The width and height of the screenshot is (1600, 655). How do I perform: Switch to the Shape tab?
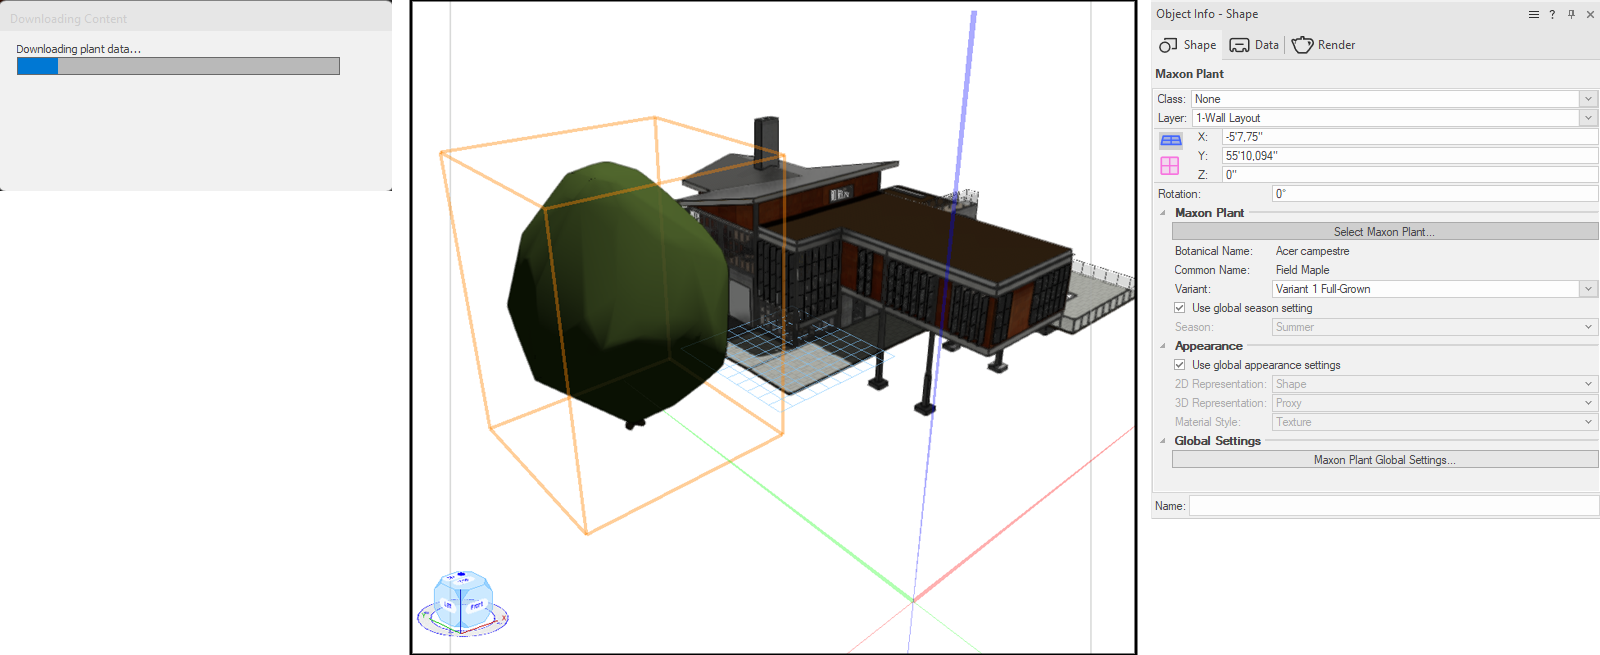coord(1187,45)
